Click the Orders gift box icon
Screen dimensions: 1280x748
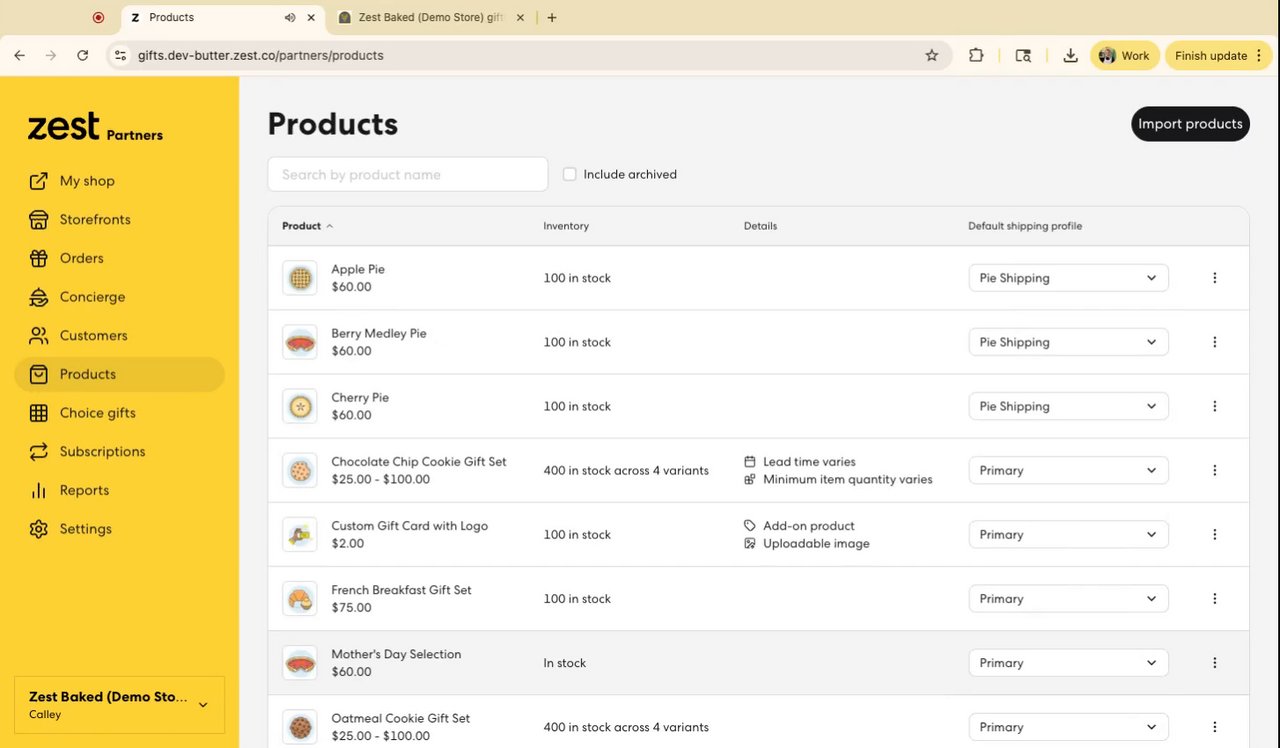[39, 258]
